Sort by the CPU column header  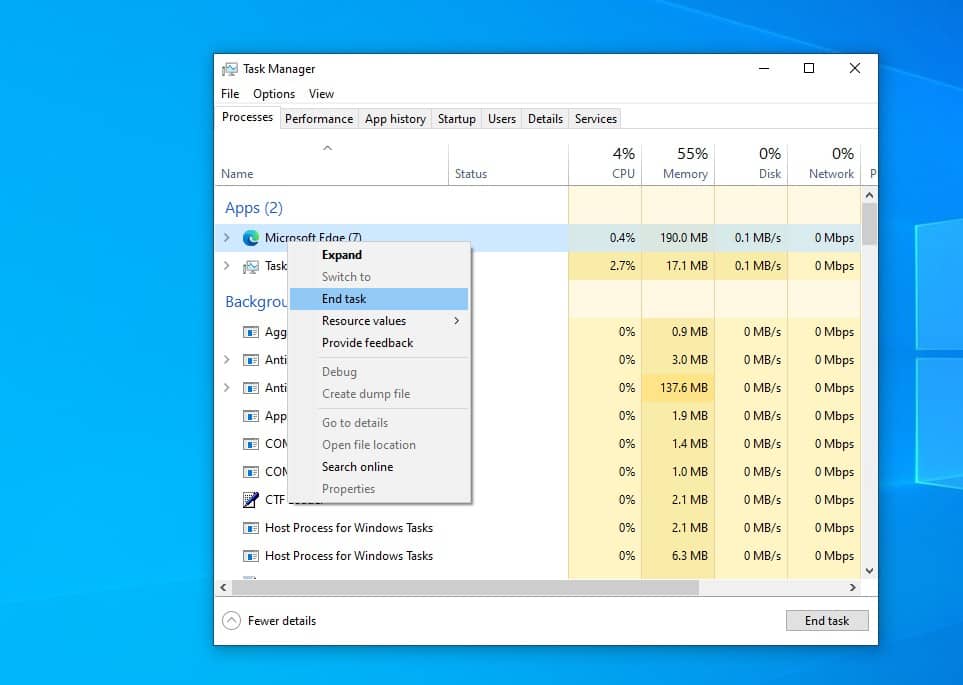point(606,163)
